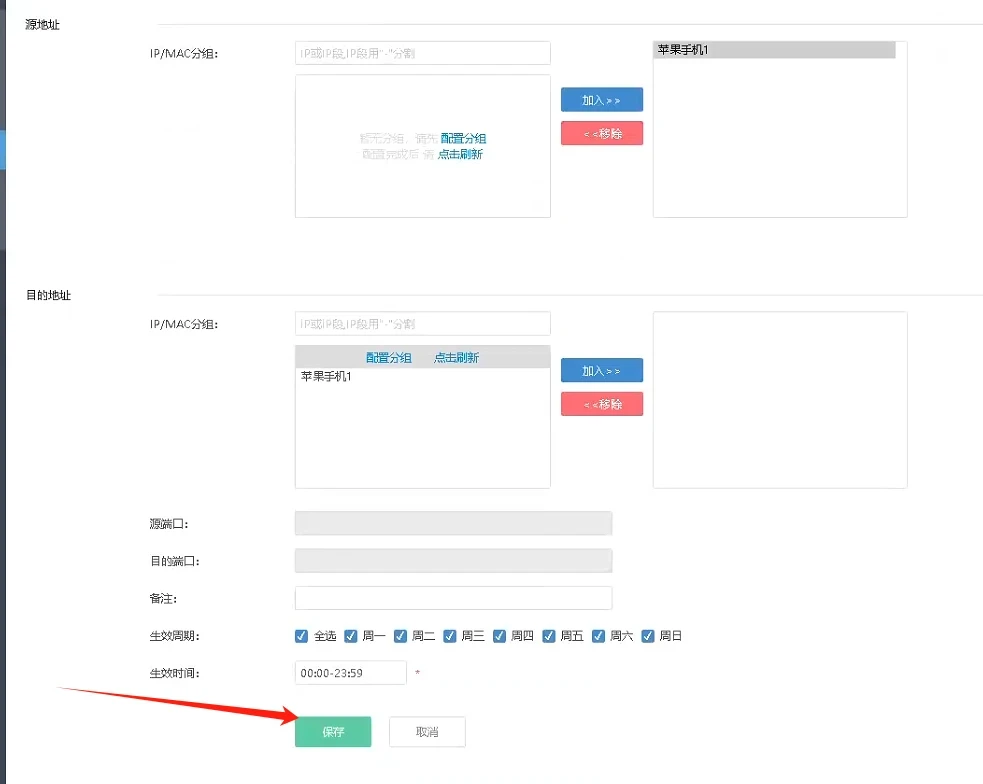Select 苹果手机1 in 目的地址 available list
Viewport: 983px width, 784px height.
(326, 377)
